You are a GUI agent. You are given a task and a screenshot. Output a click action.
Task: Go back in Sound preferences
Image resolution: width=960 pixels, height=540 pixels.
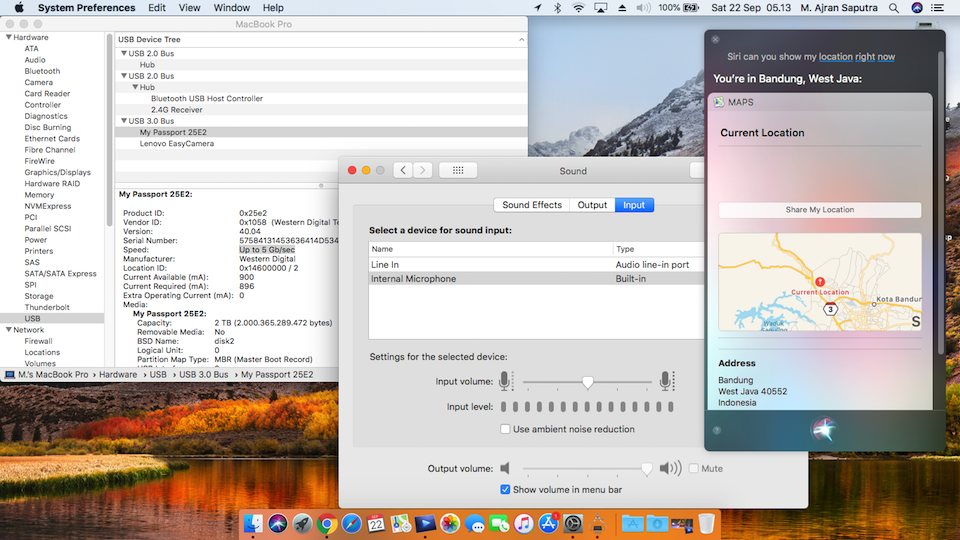tap(403, 170)
